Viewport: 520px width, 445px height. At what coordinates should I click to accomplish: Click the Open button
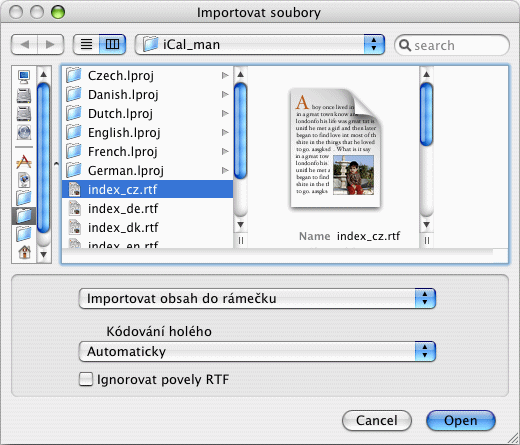click(x=461, y=420)
